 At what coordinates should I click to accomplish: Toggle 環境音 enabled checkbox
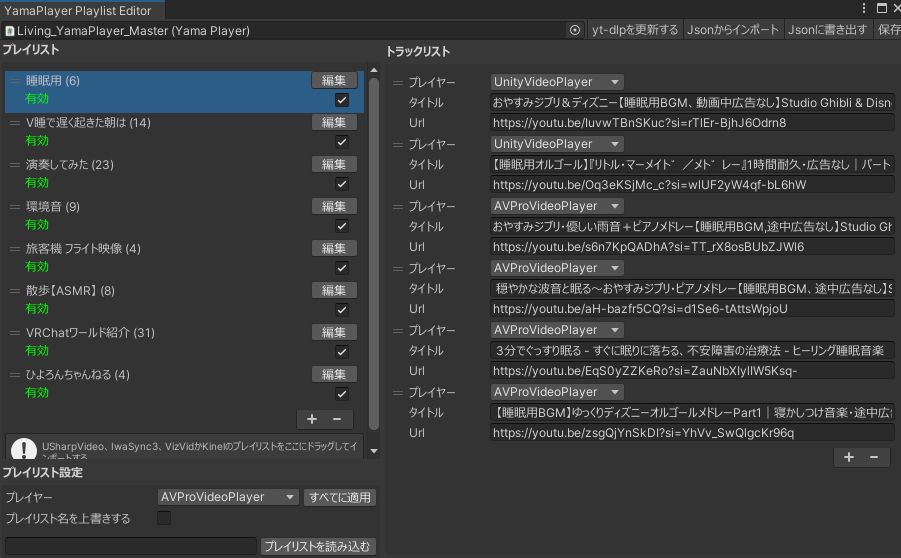[342, 226]
